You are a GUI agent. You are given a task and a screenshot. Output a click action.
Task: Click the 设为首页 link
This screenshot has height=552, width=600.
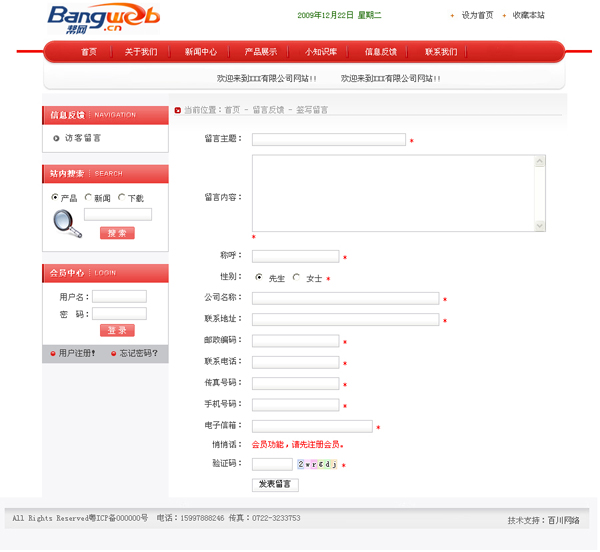point(477,15)
